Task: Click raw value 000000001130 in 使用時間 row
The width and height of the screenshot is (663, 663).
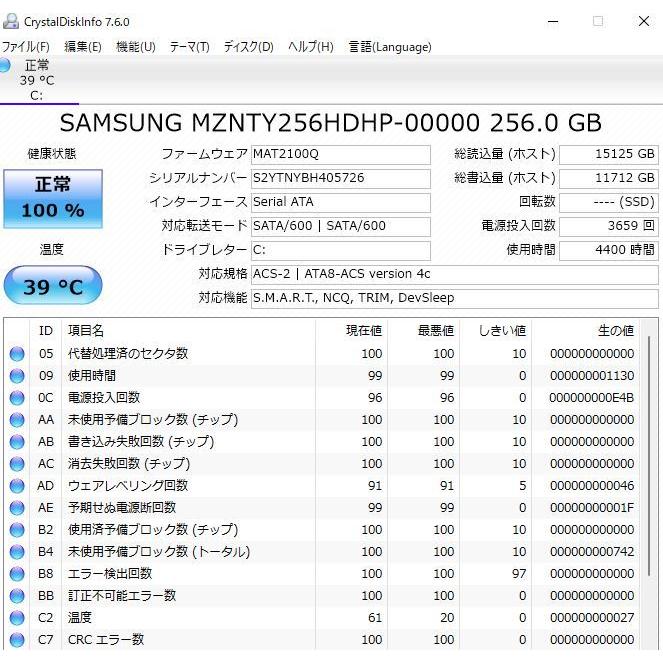Action: (592, 375)
